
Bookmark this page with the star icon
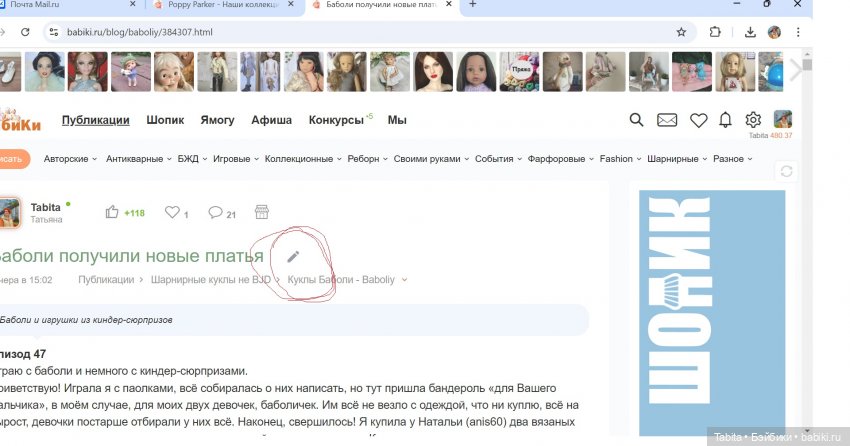[x=681, y=32]
